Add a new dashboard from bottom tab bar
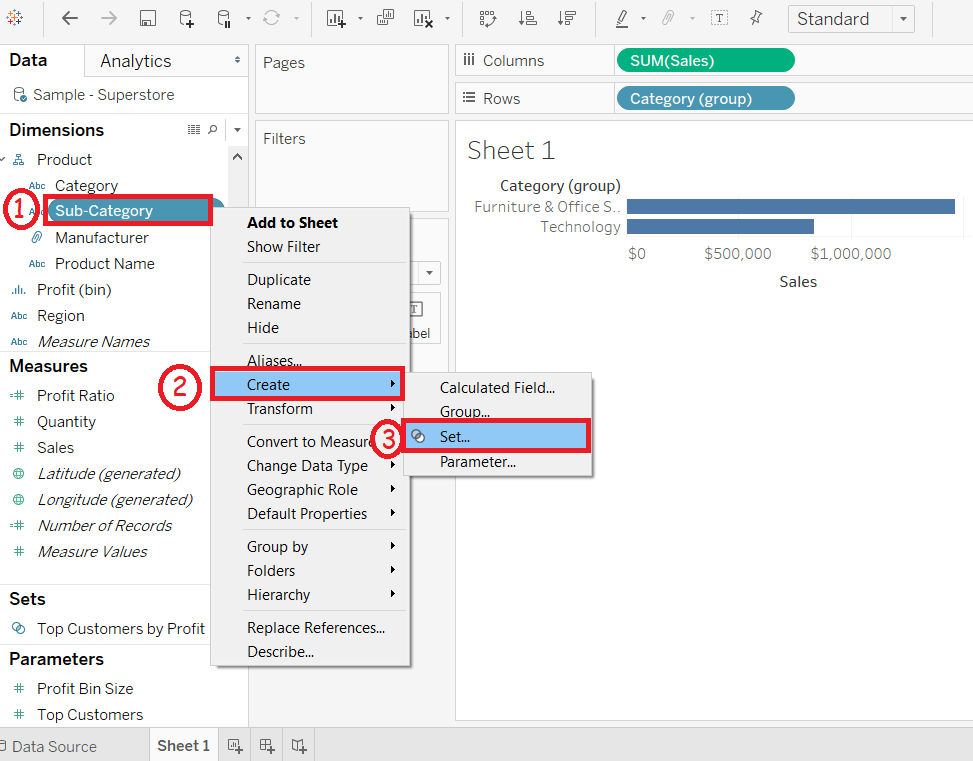The height and width of the screenshot is (761, 973). click(267, 745)
